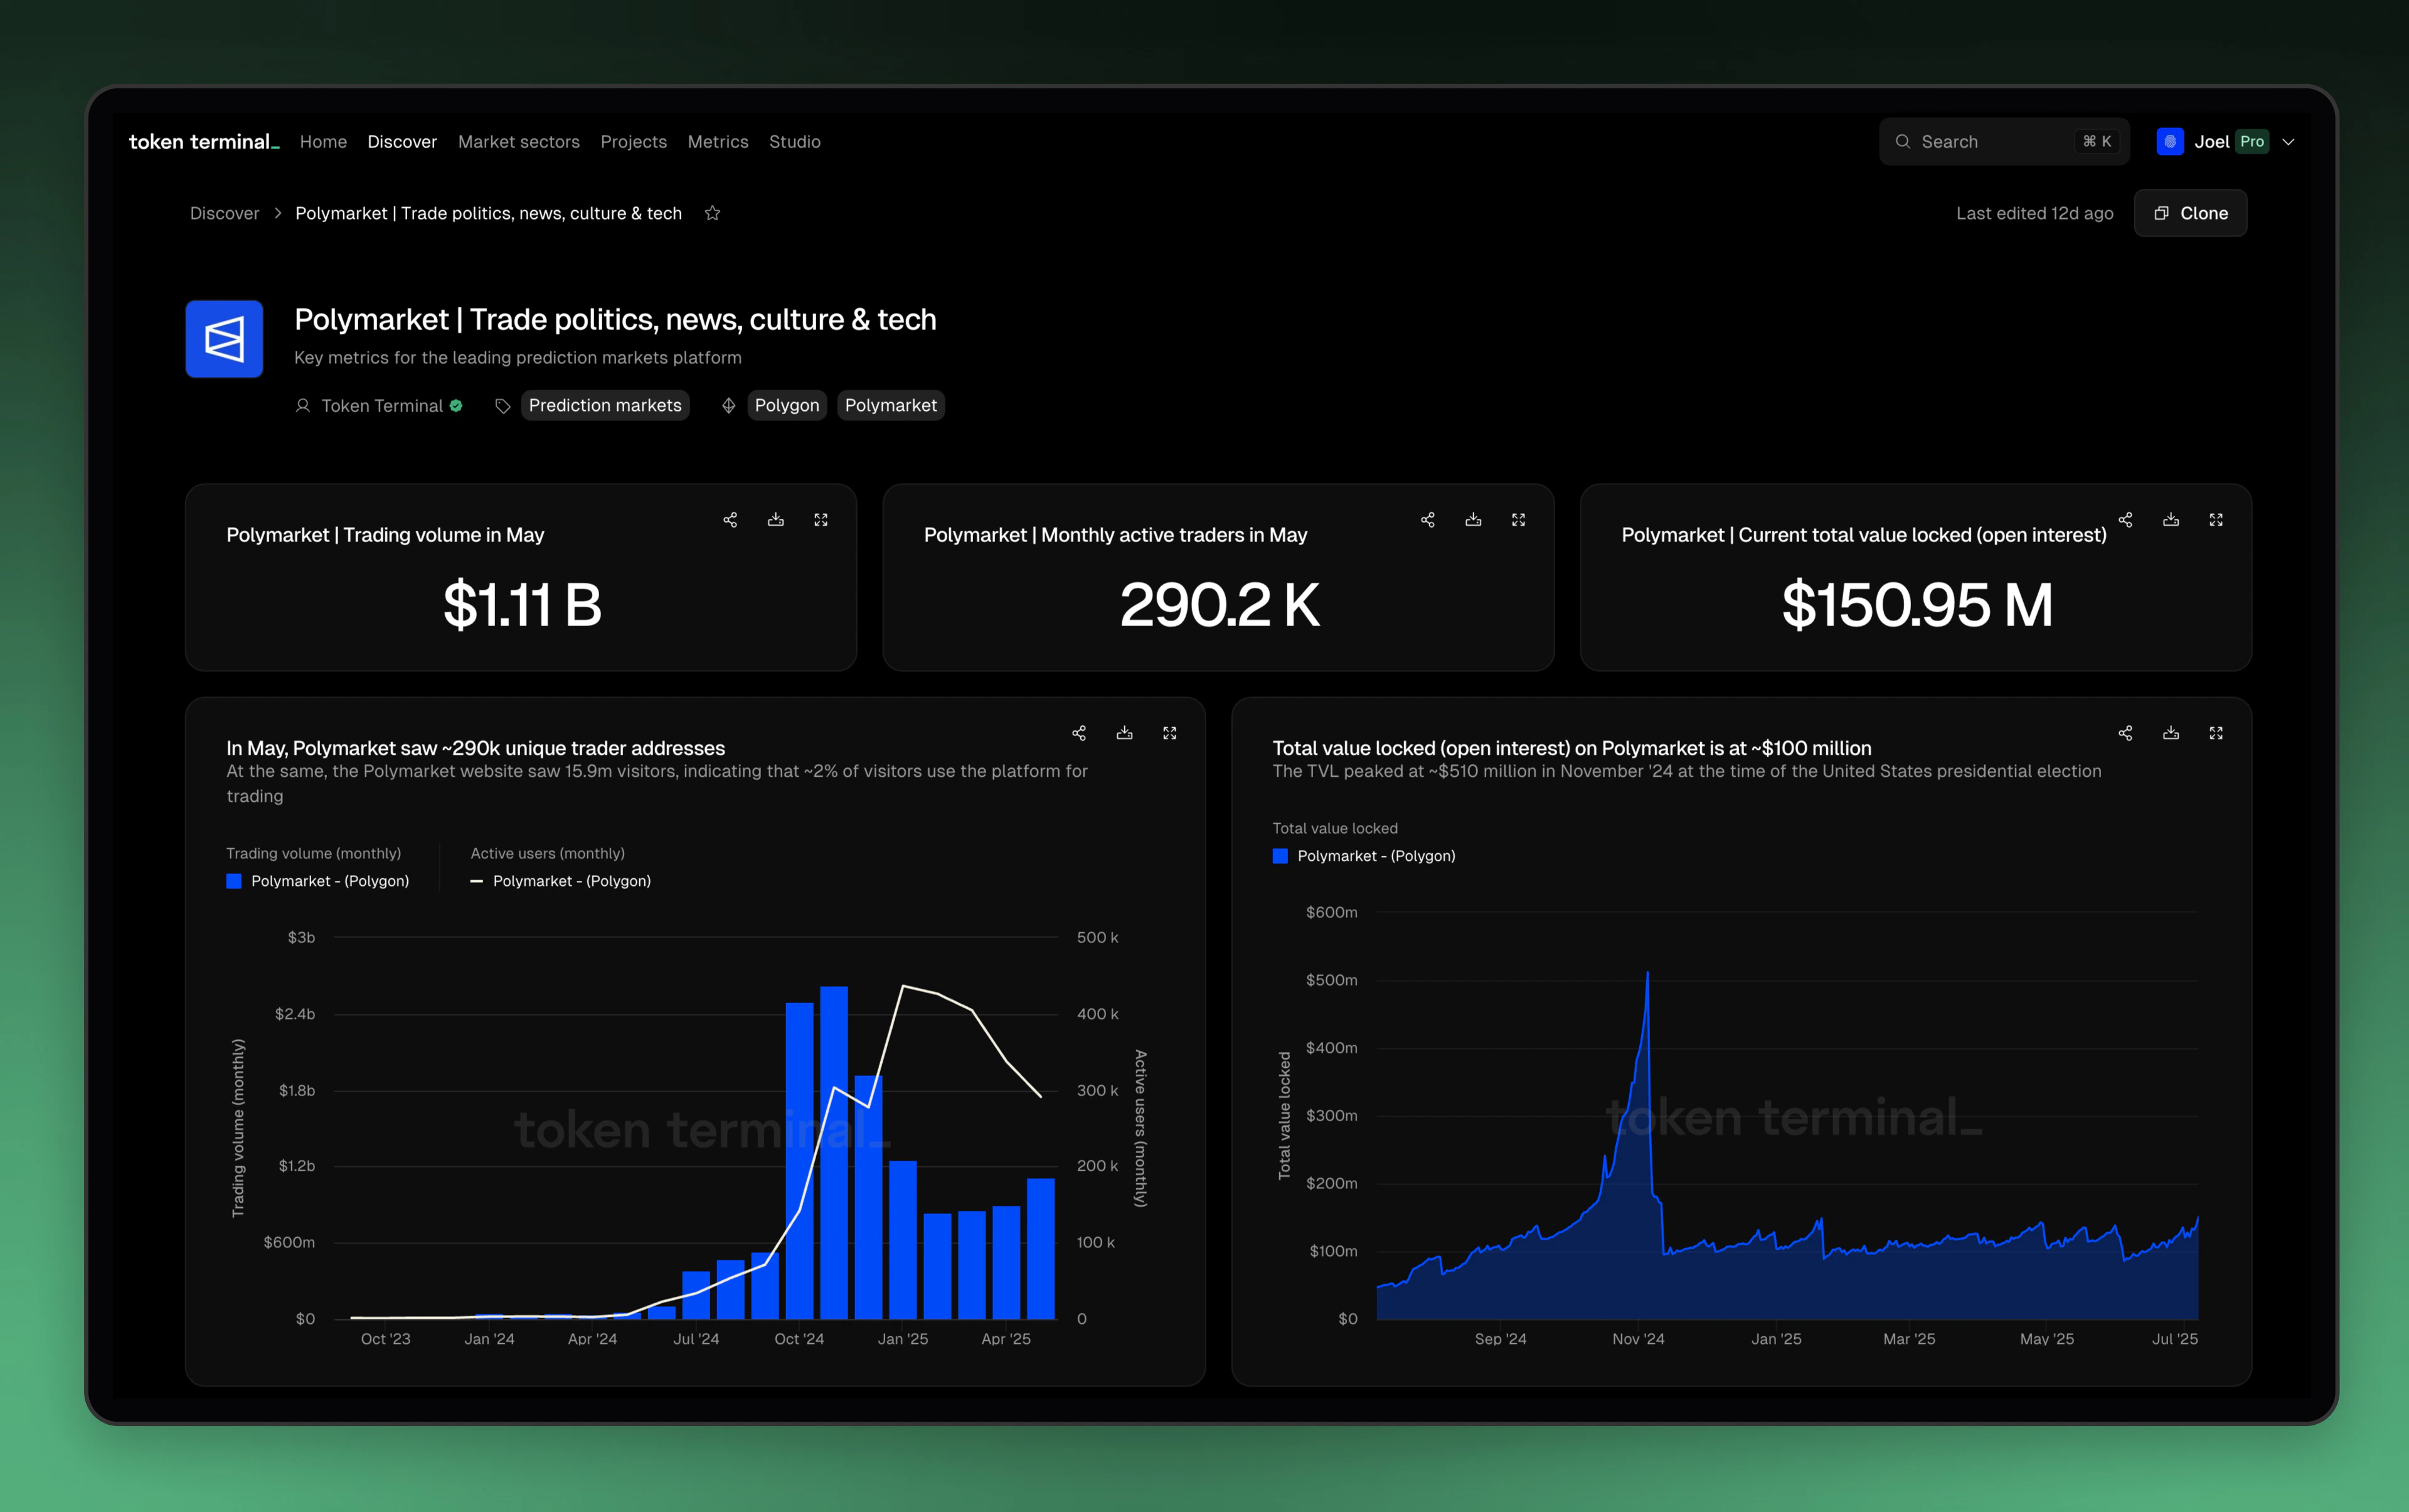Click the chain icon before Polygon
2409x1512 pixels.
pos(729,406)
